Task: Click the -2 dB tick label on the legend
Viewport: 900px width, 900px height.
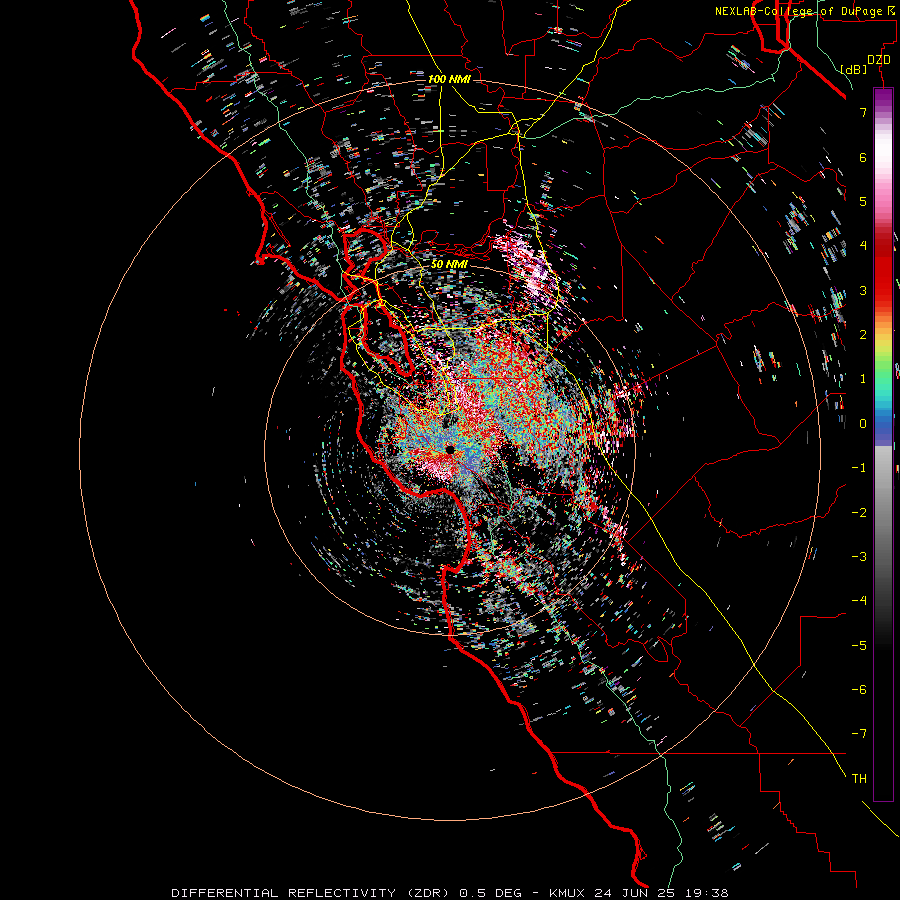Action: pyautogui.click(x=859, y=513)
